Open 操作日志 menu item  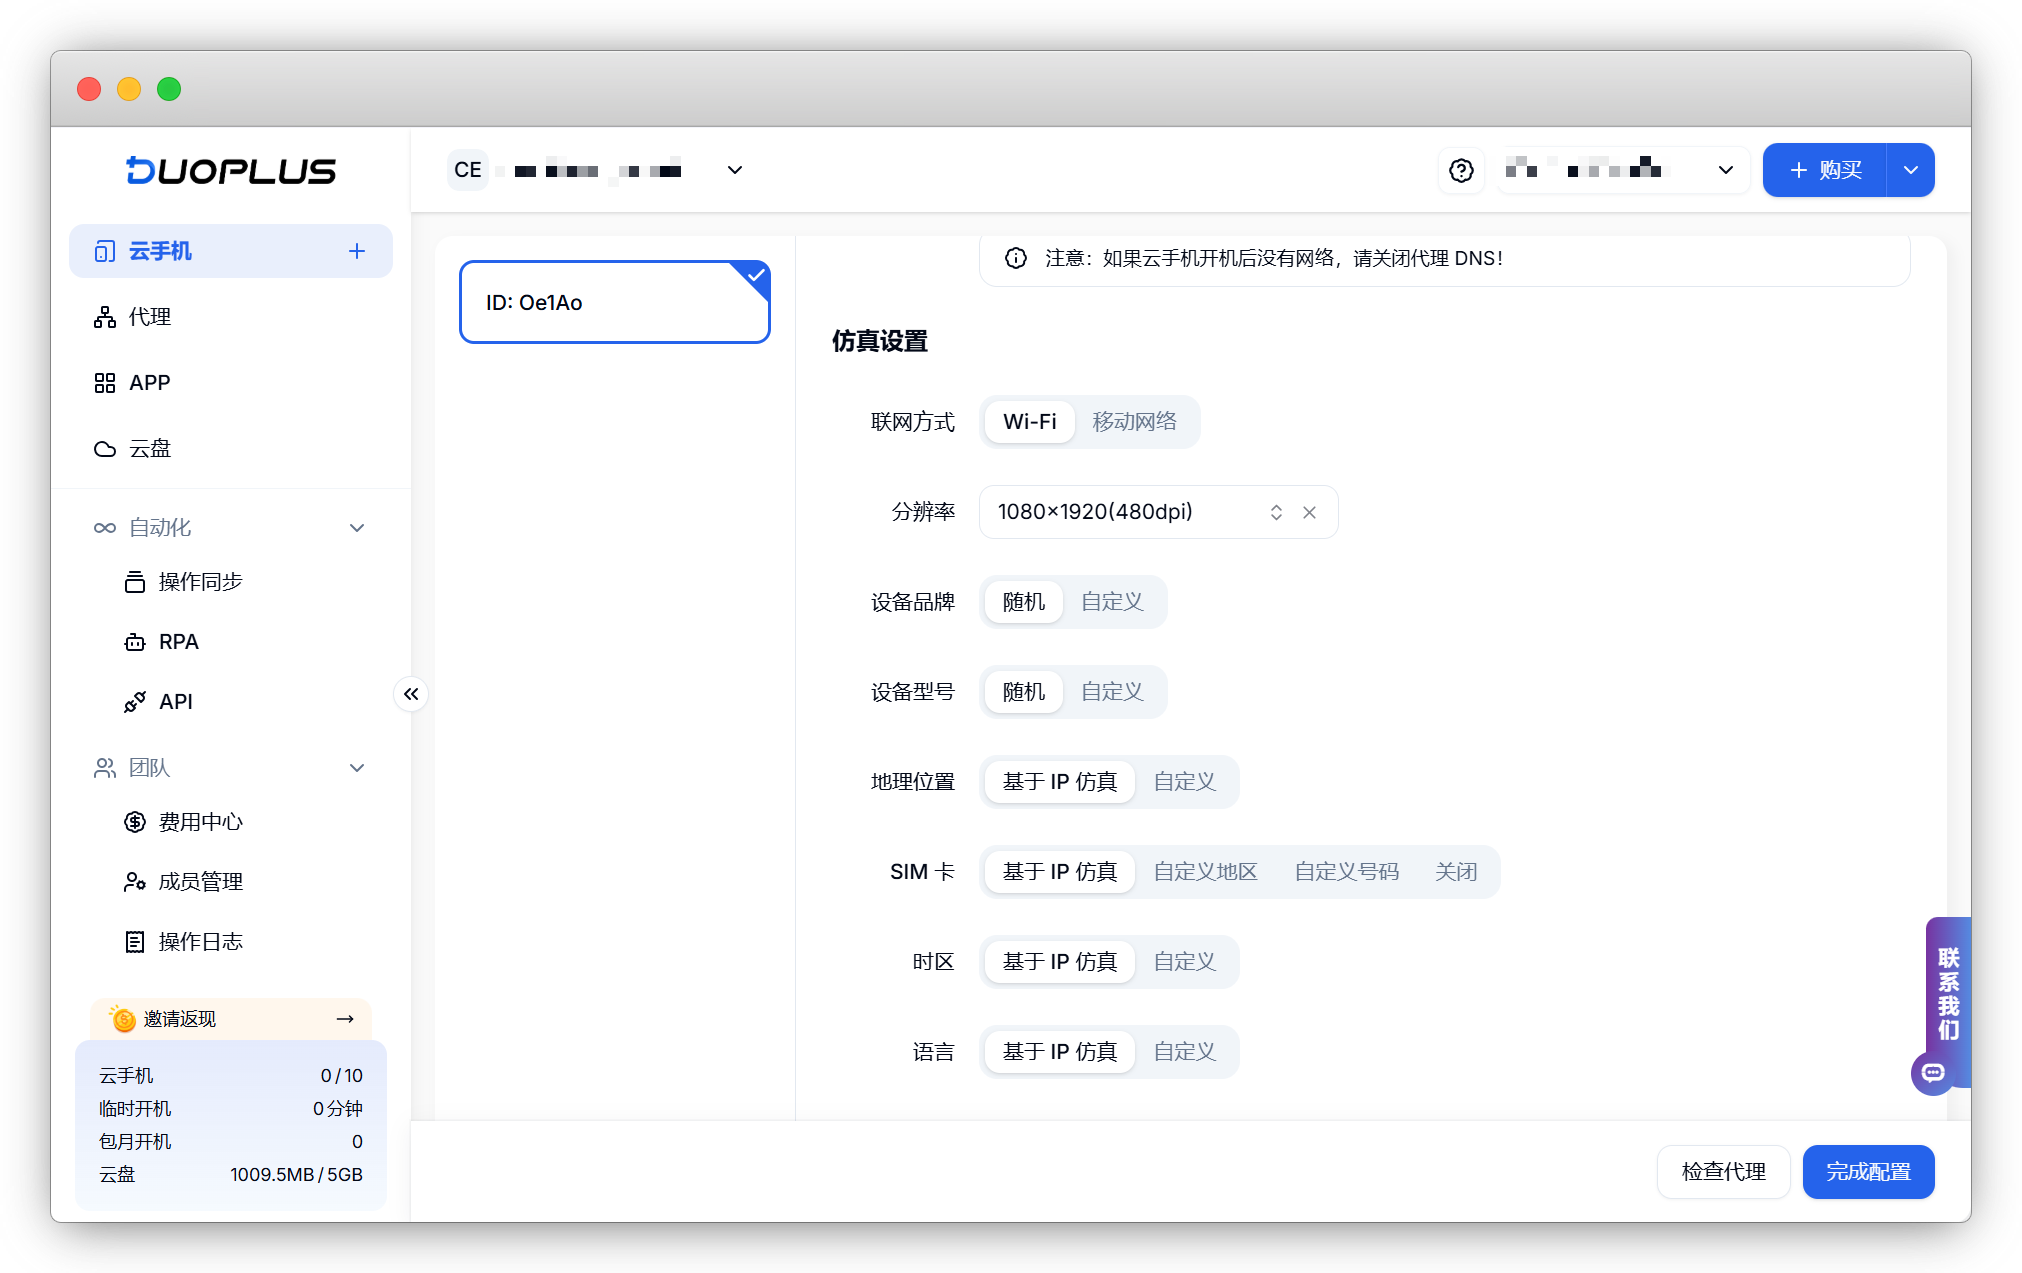200,942
